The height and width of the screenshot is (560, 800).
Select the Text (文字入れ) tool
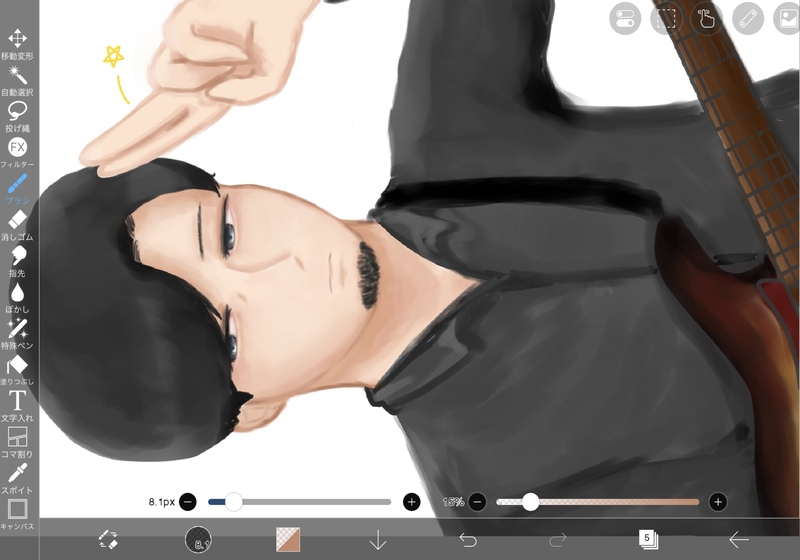(x=17, y=406)
